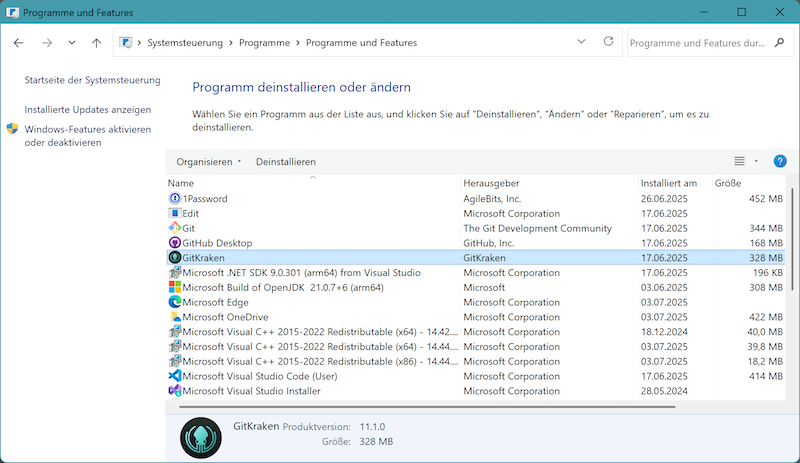Image resolution: width=800 pixels, height=463 pixels.
Task: Go back with the left arrow
Action: pos(18,43)
